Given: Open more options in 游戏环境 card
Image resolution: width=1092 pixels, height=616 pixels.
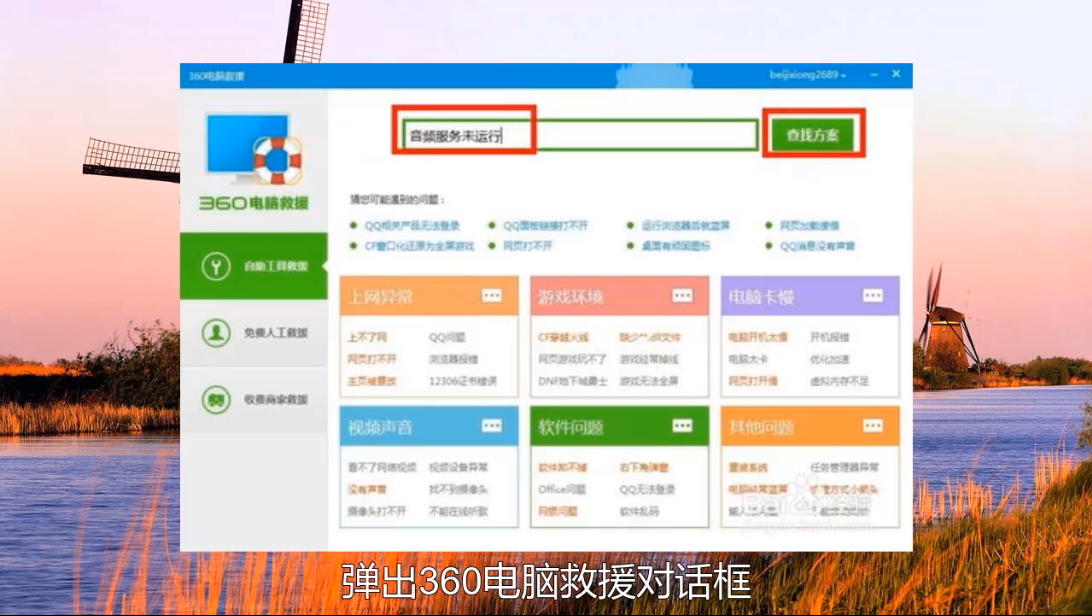Looking at the screenshot, I should coord(682,296).
